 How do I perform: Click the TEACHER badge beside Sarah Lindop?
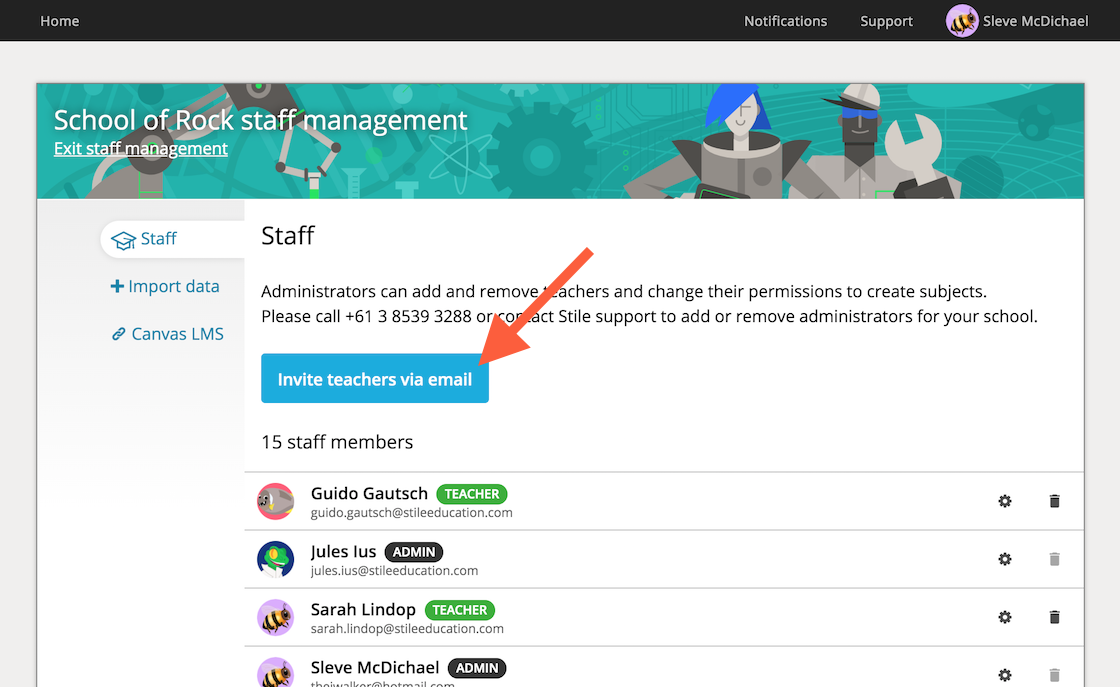[460, 610]
